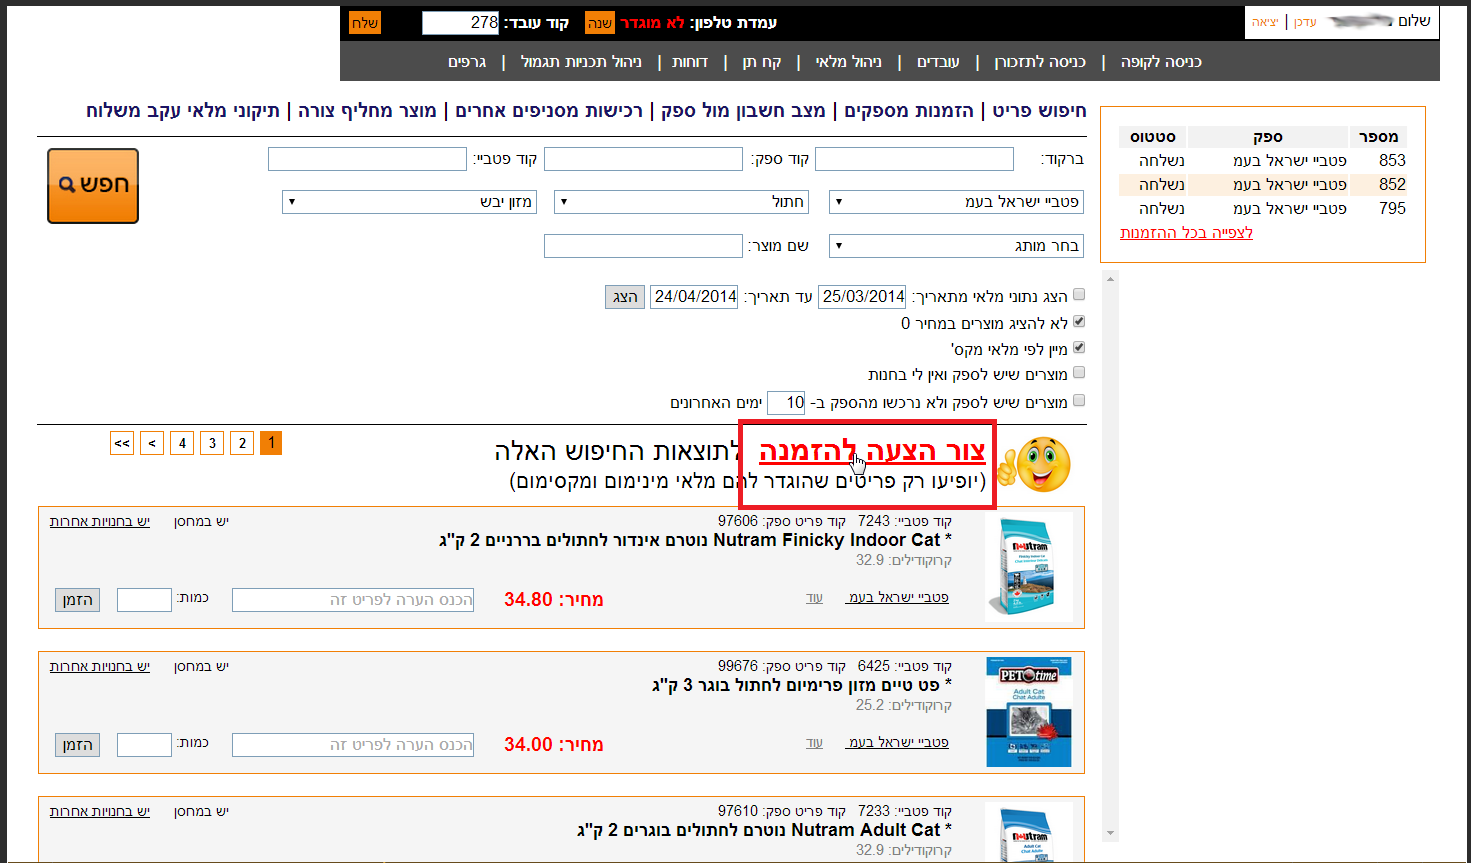Enable הצג נתוני מלאי מתאריך checkbox
The image size is (1471, 863).
point(1079,295)
